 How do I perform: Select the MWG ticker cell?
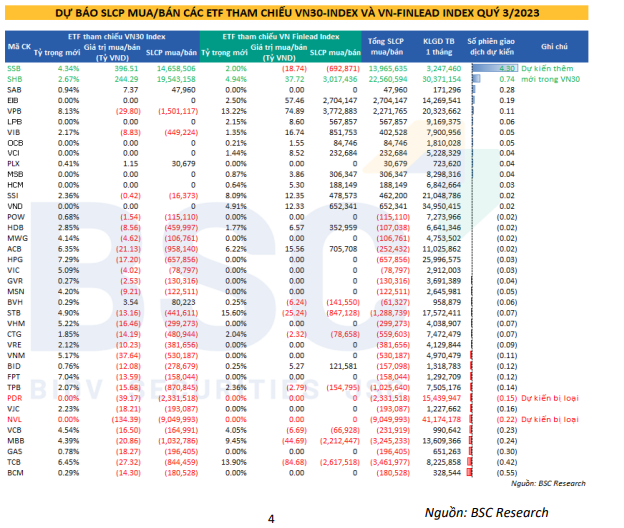(x=18, y=238)
